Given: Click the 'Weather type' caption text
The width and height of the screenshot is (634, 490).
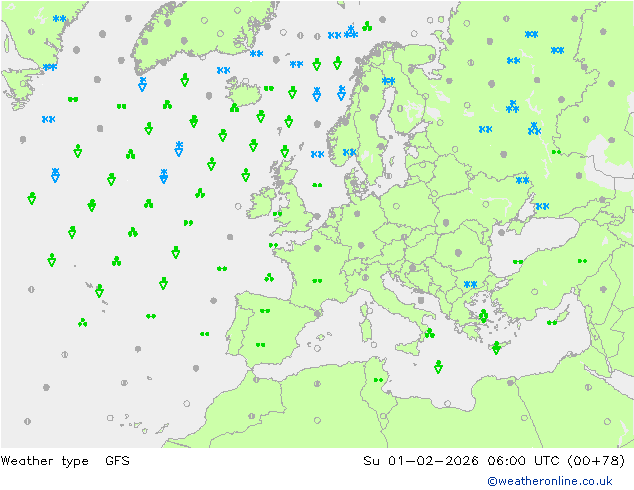Looking at the screenshot, I should pos(44,461).
